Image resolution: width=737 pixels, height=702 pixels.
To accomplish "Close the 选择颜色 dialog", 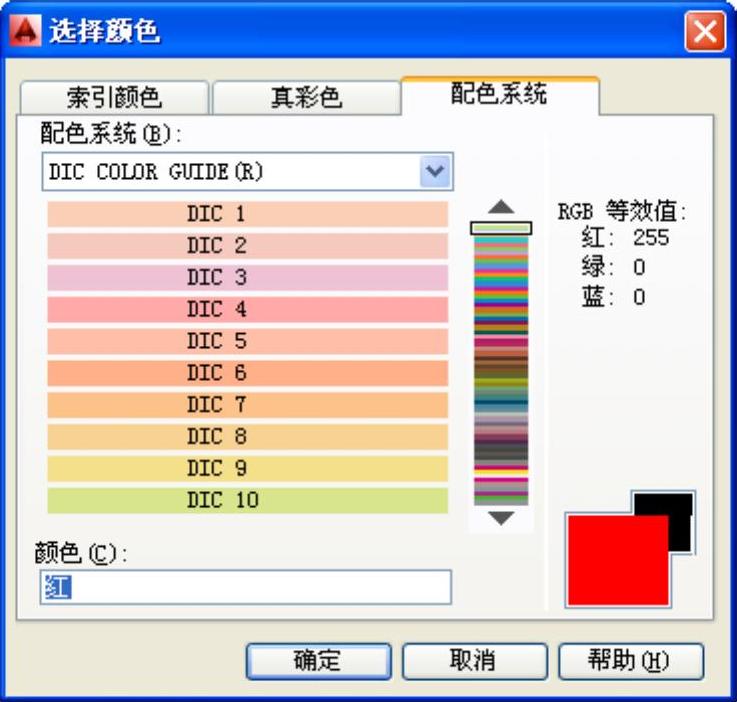I will [x=705, y=31].
